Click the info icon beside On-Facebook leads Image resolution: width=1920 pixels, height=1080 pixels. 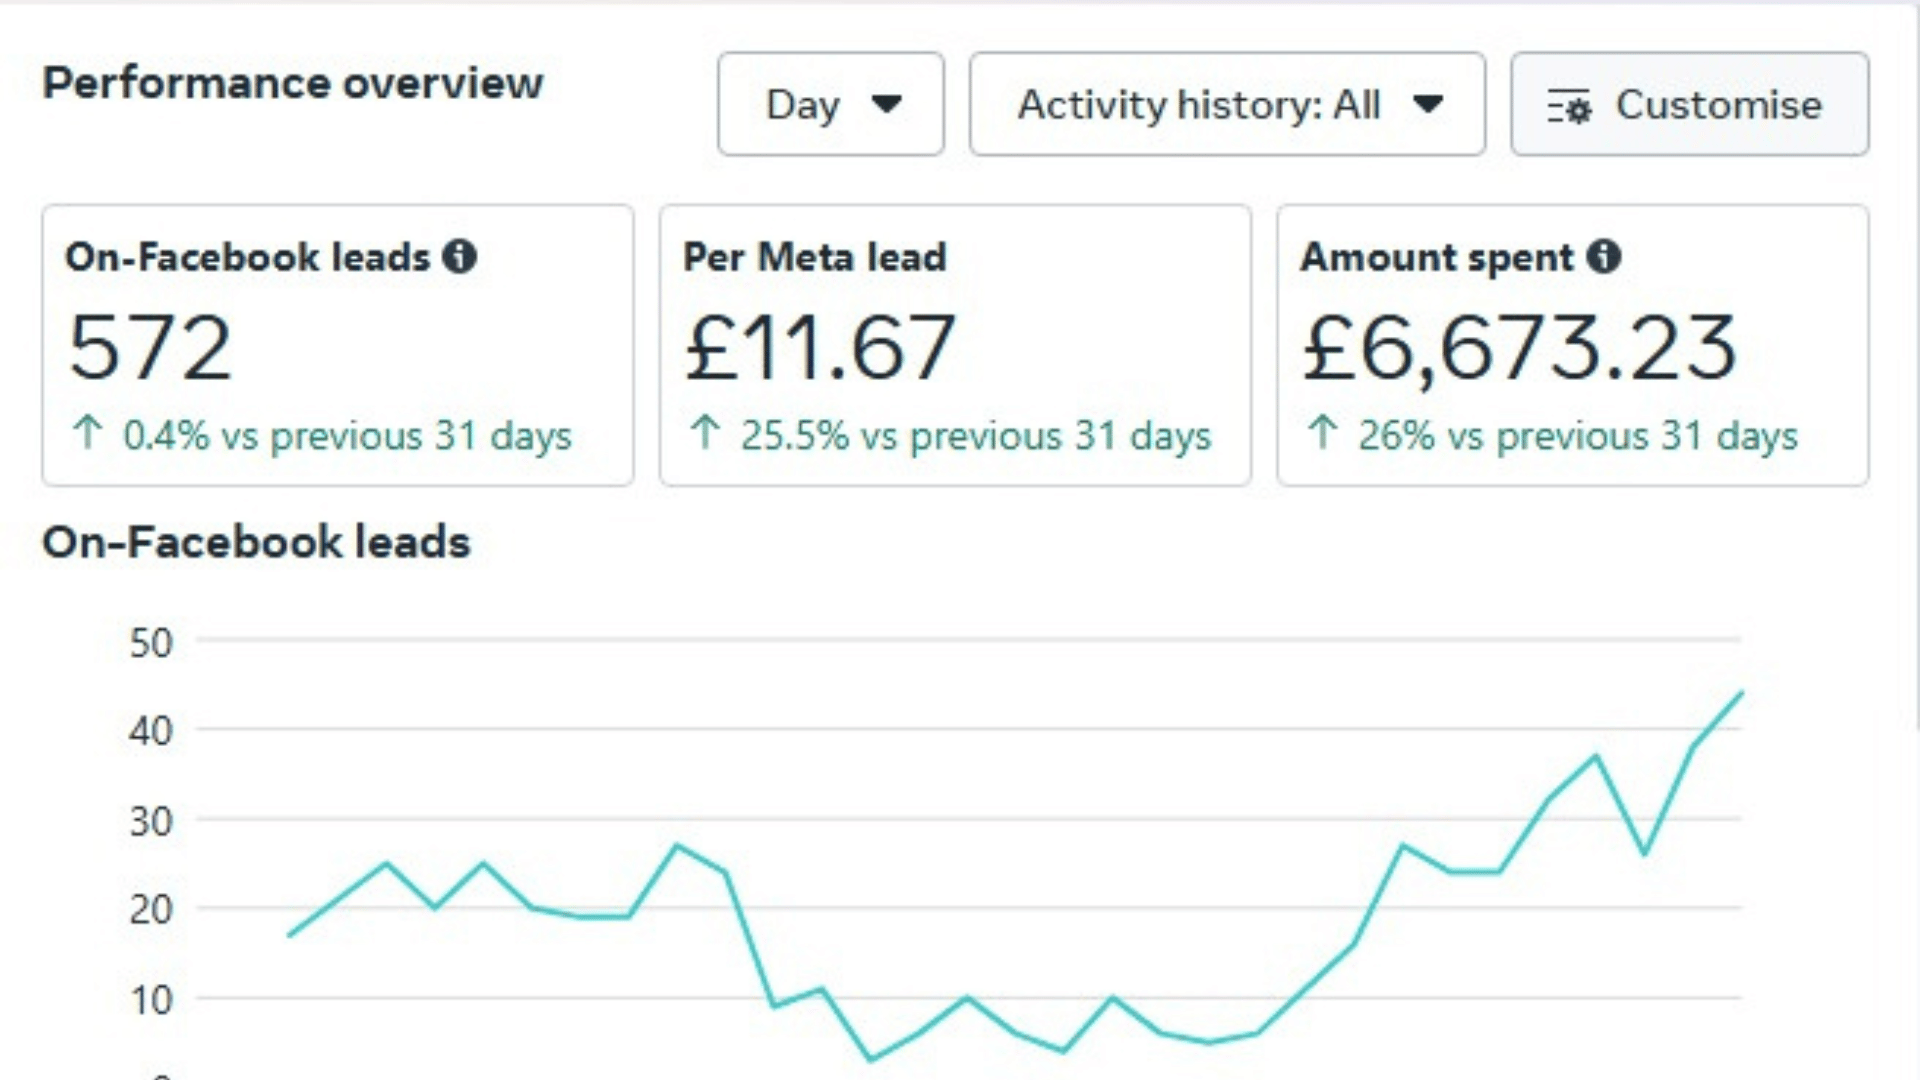(460, 257)
